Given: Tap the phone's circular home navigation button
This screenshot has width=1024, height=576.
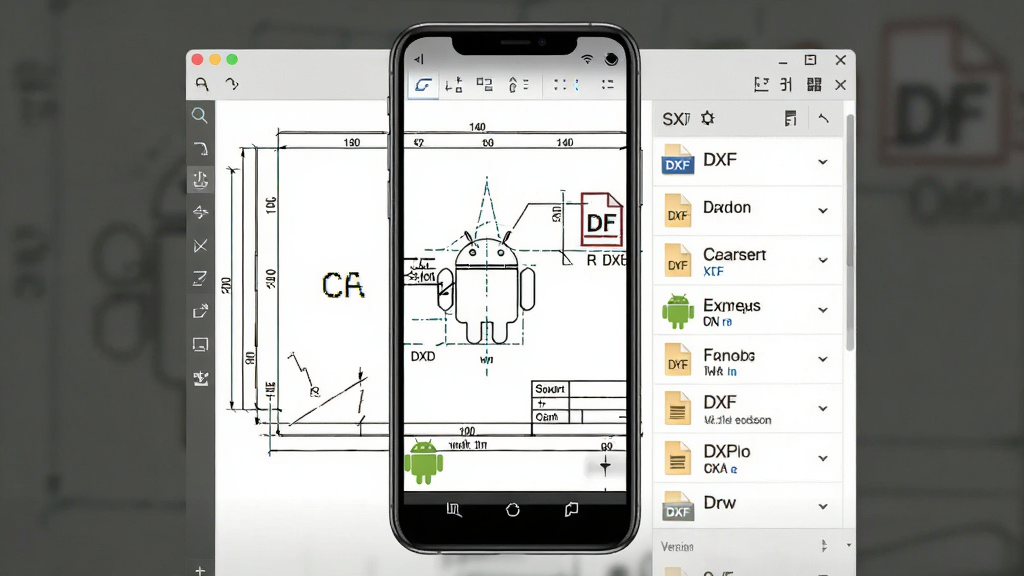Looking at the screenshot, I should point(513,509).
